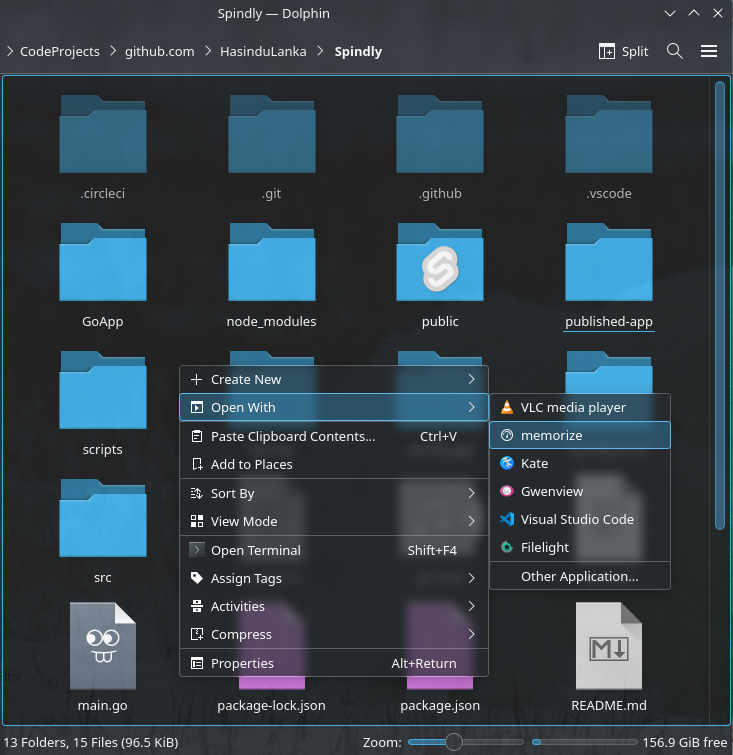Select the scripts folder icon

coord(103,390)
